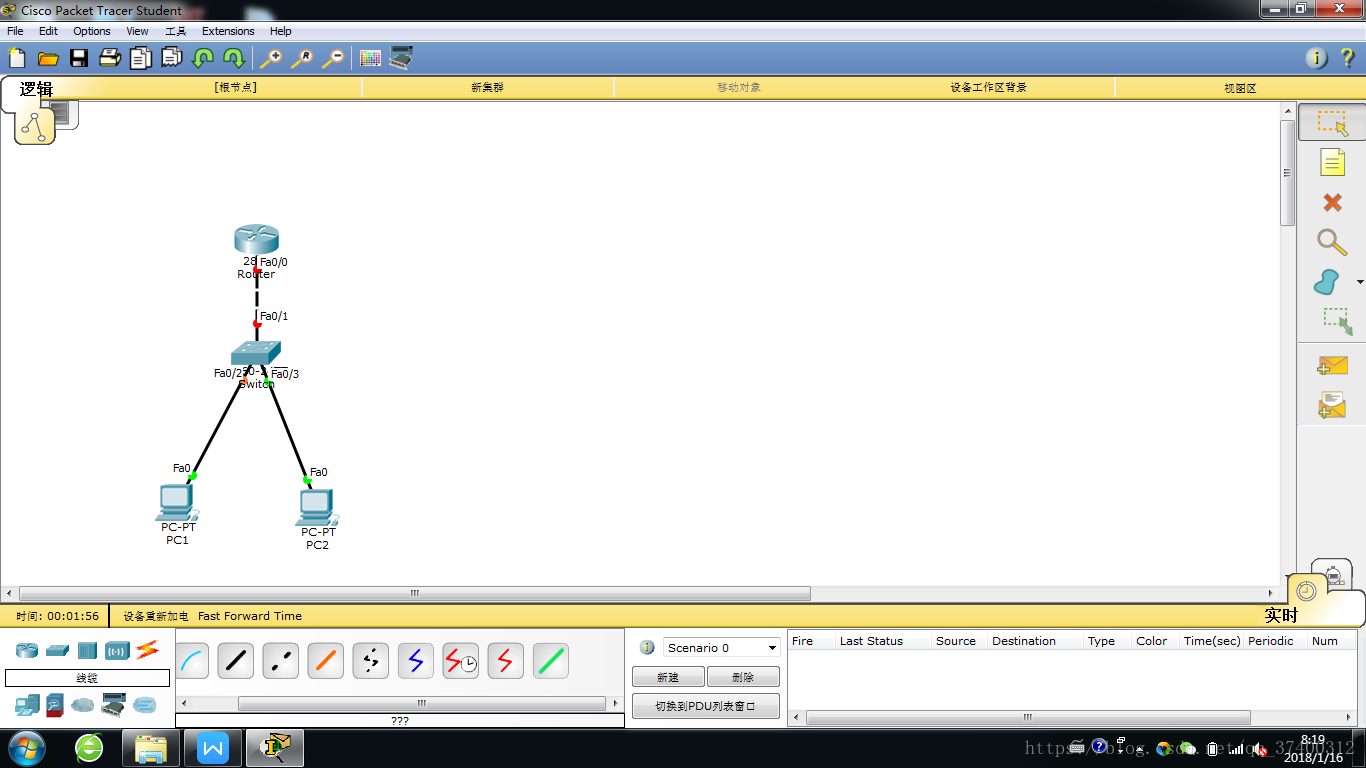1366x768 pixels.
Task: Click the 设备重新加电 power cycle button
Action: 155,616
